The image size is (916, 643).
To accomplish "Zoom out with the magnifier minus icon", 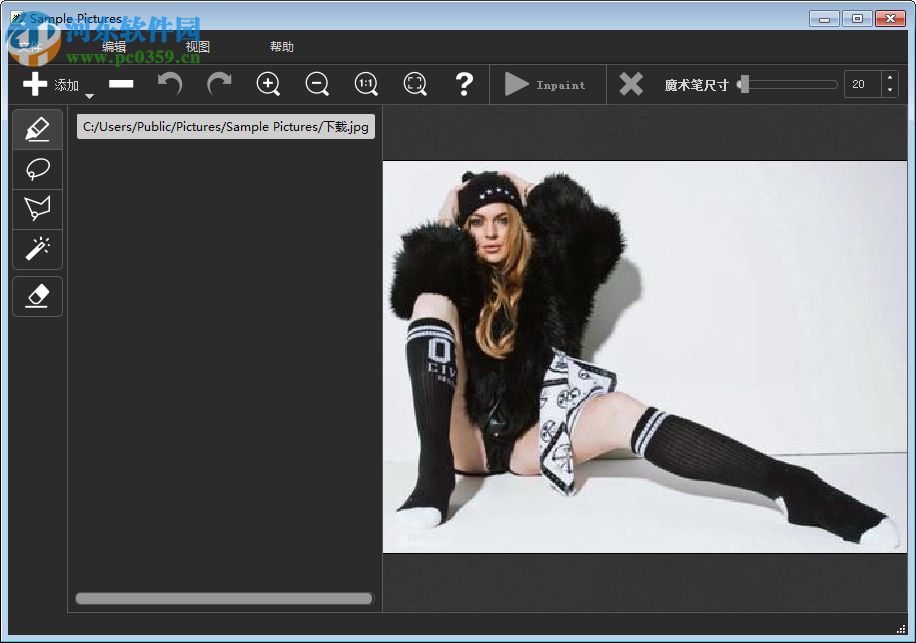I will 317,85.
